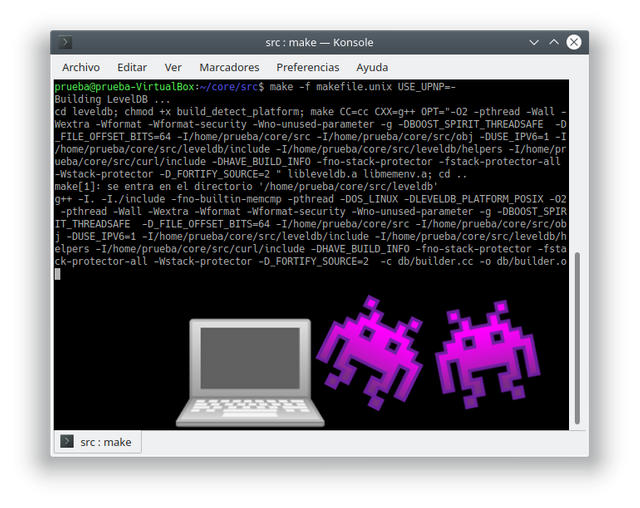Open the Marcadores menu

pyautogui.click(x=229, y=67)
